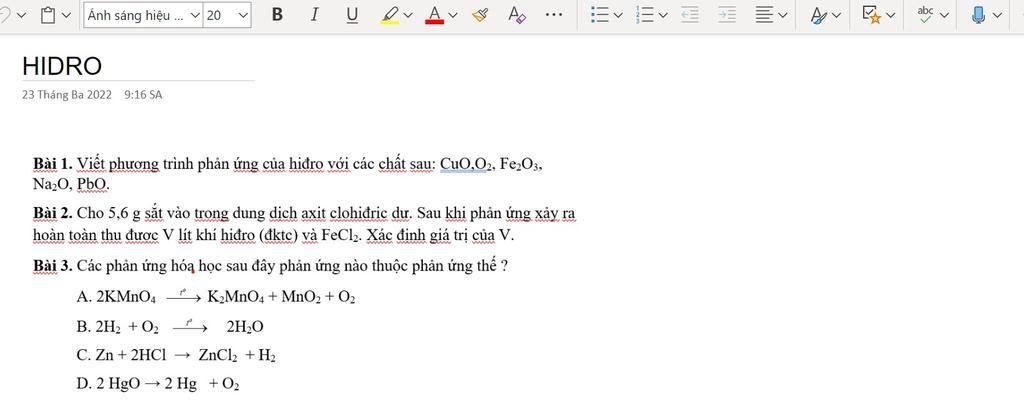Open font color options arrow
The image size is (1024, 404).
(x=453, y=15)
